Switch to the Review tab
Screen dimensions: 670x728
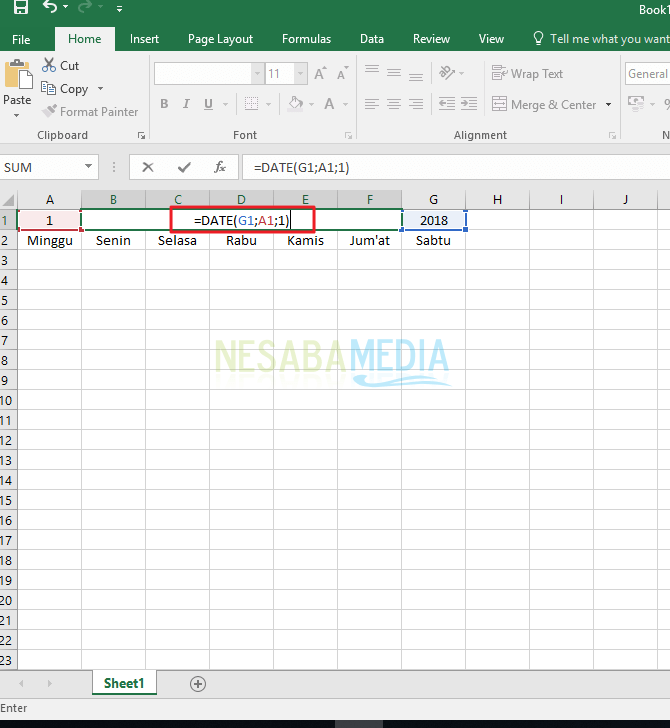431,39
